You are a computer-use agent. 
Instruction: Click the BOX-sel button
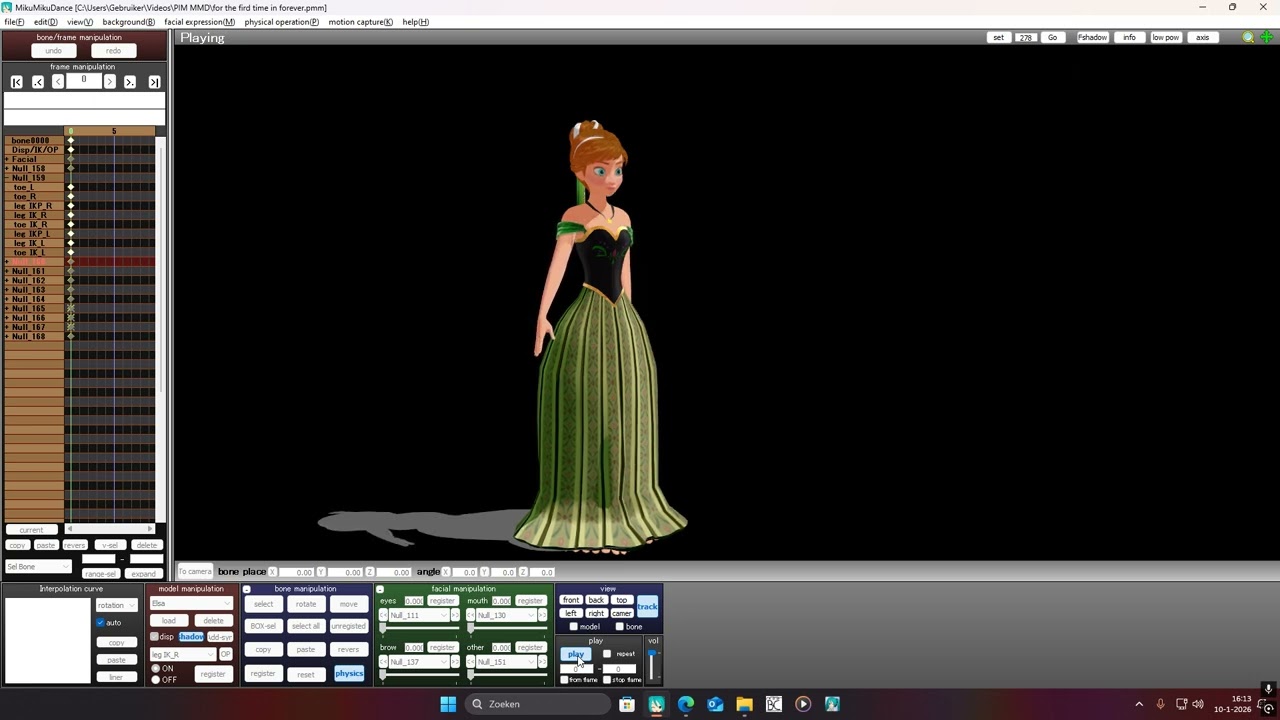point(263,626)
